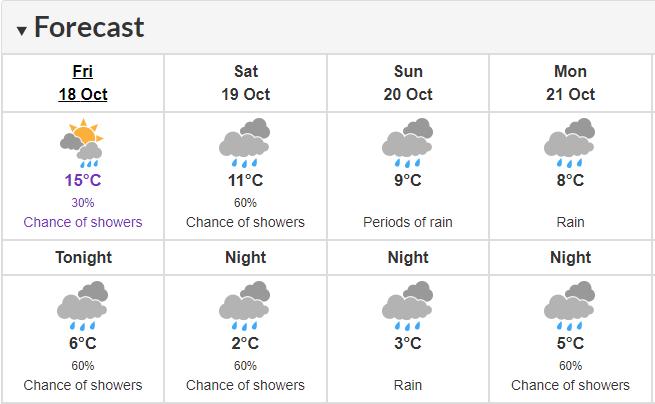Open the Fri 18 Oct forecast link
The width and height of the screenshot is (655, 404).
(83, 83)
